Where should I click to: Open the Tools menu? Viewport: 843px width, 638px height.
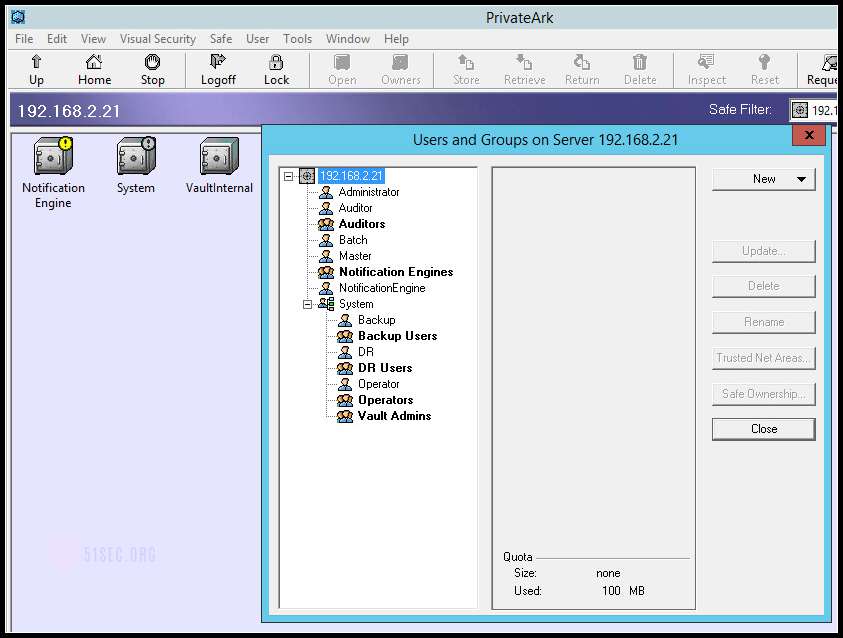click(x=297, y=39)
